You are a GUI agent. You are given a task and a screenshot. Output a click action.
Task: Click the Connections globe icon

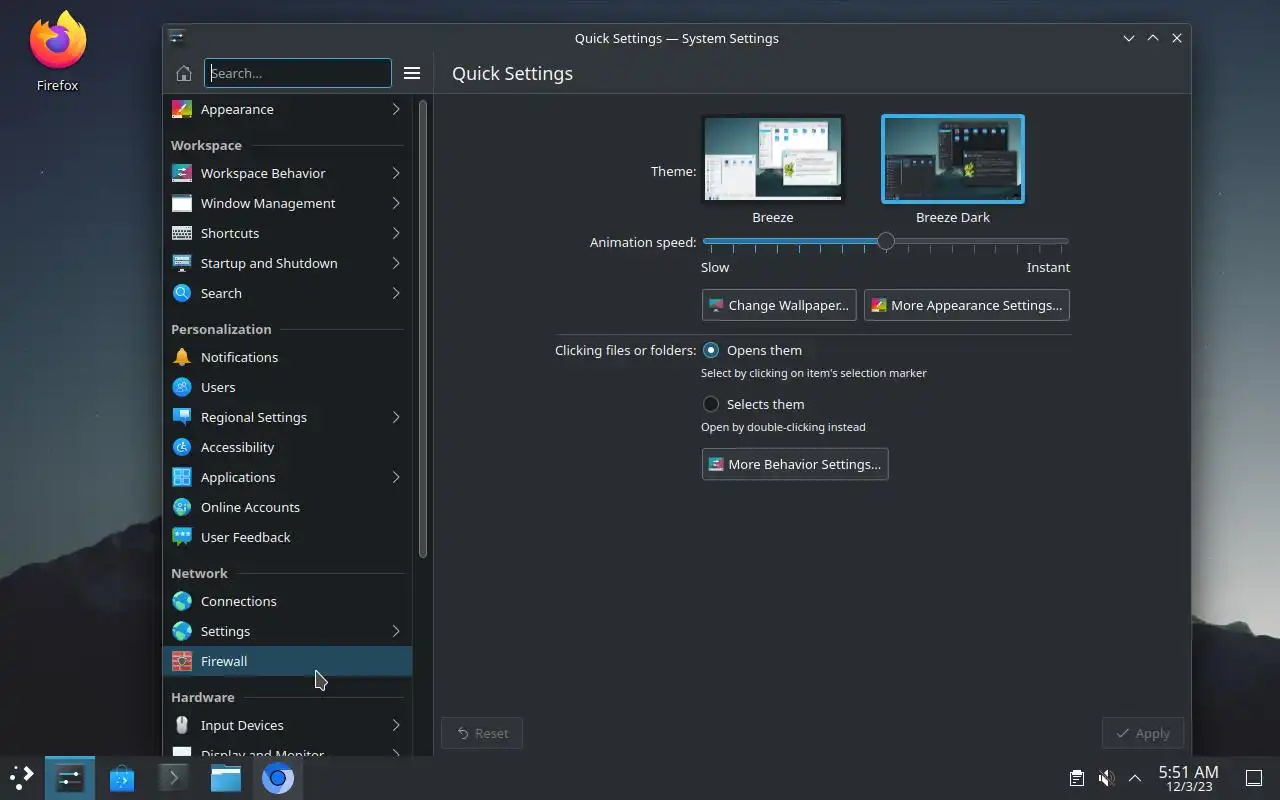click(182, 601)
